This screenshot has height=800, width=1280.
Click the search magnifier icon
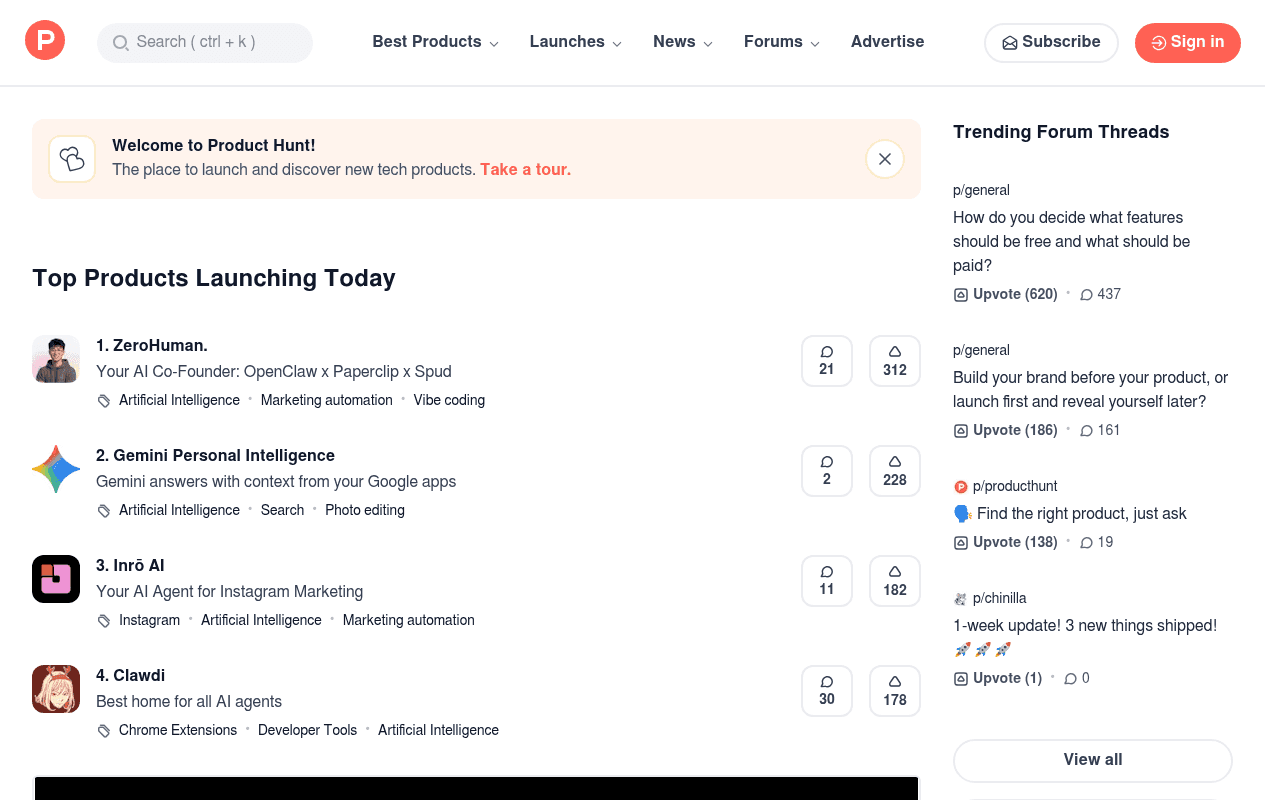coord(120,43)
